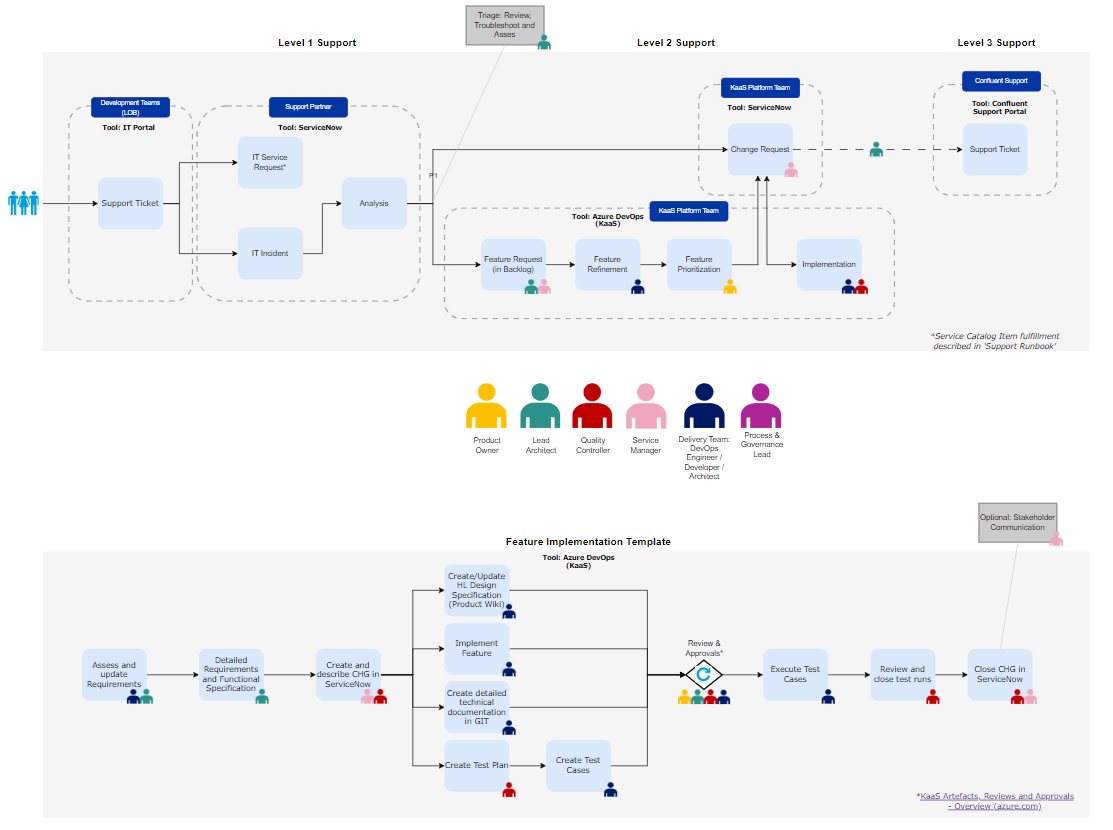Select the teal person icon on Detailed Requirements box
This screenshot has height=830, width=1113.
tap(262, 697)
